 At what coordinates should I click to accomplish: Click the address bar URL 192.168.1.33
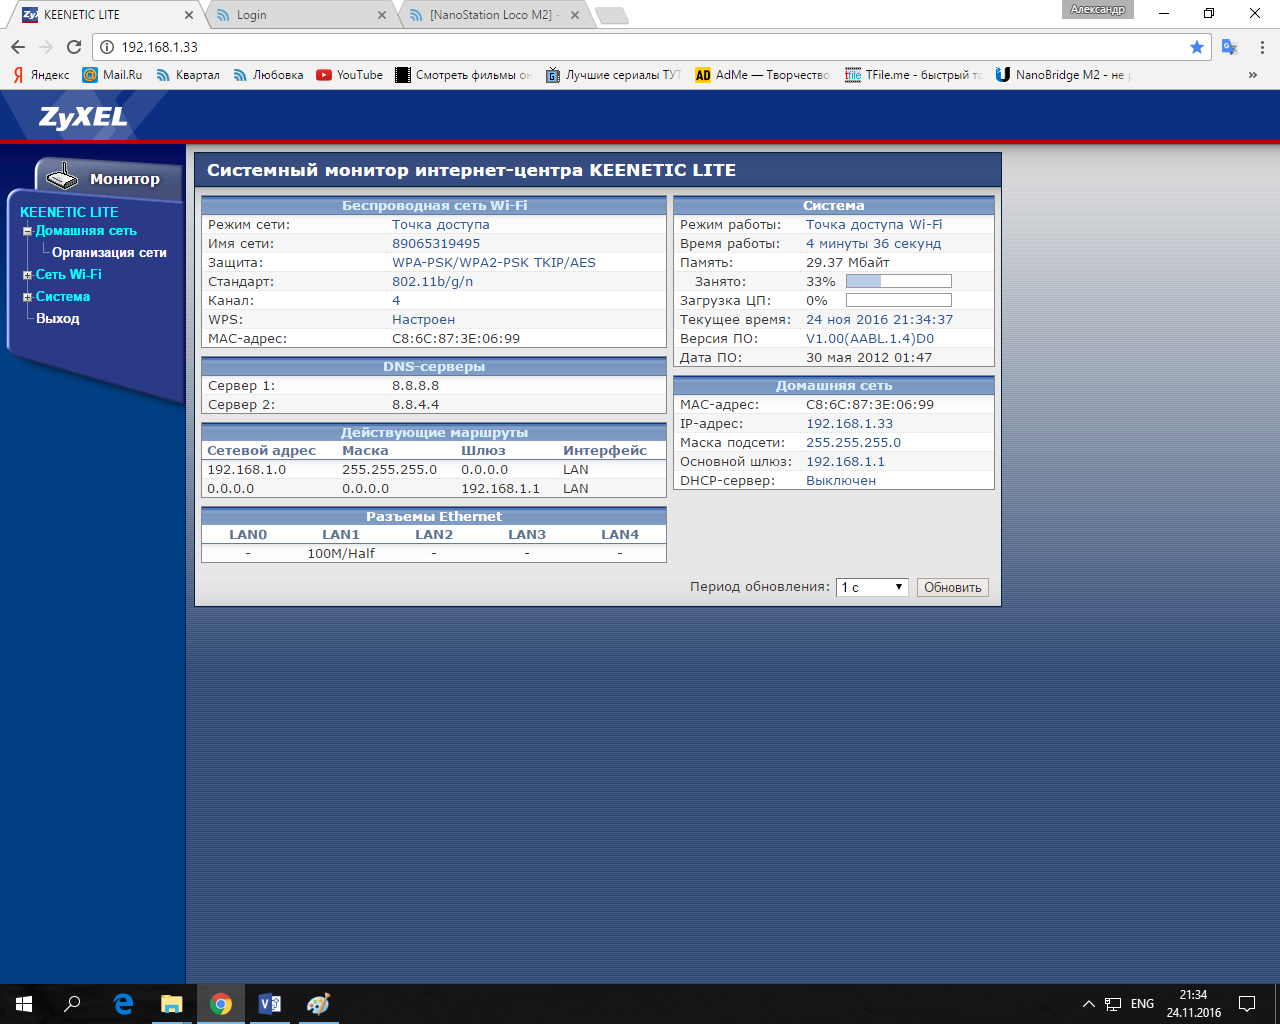159,47
